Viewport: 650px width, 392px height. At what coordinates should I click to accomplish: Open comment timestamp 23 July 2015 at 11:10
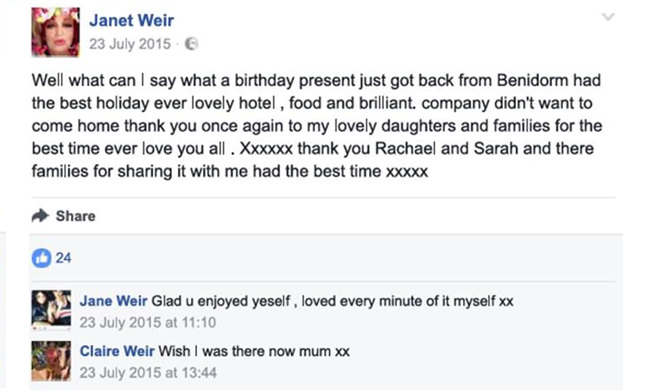148,322
